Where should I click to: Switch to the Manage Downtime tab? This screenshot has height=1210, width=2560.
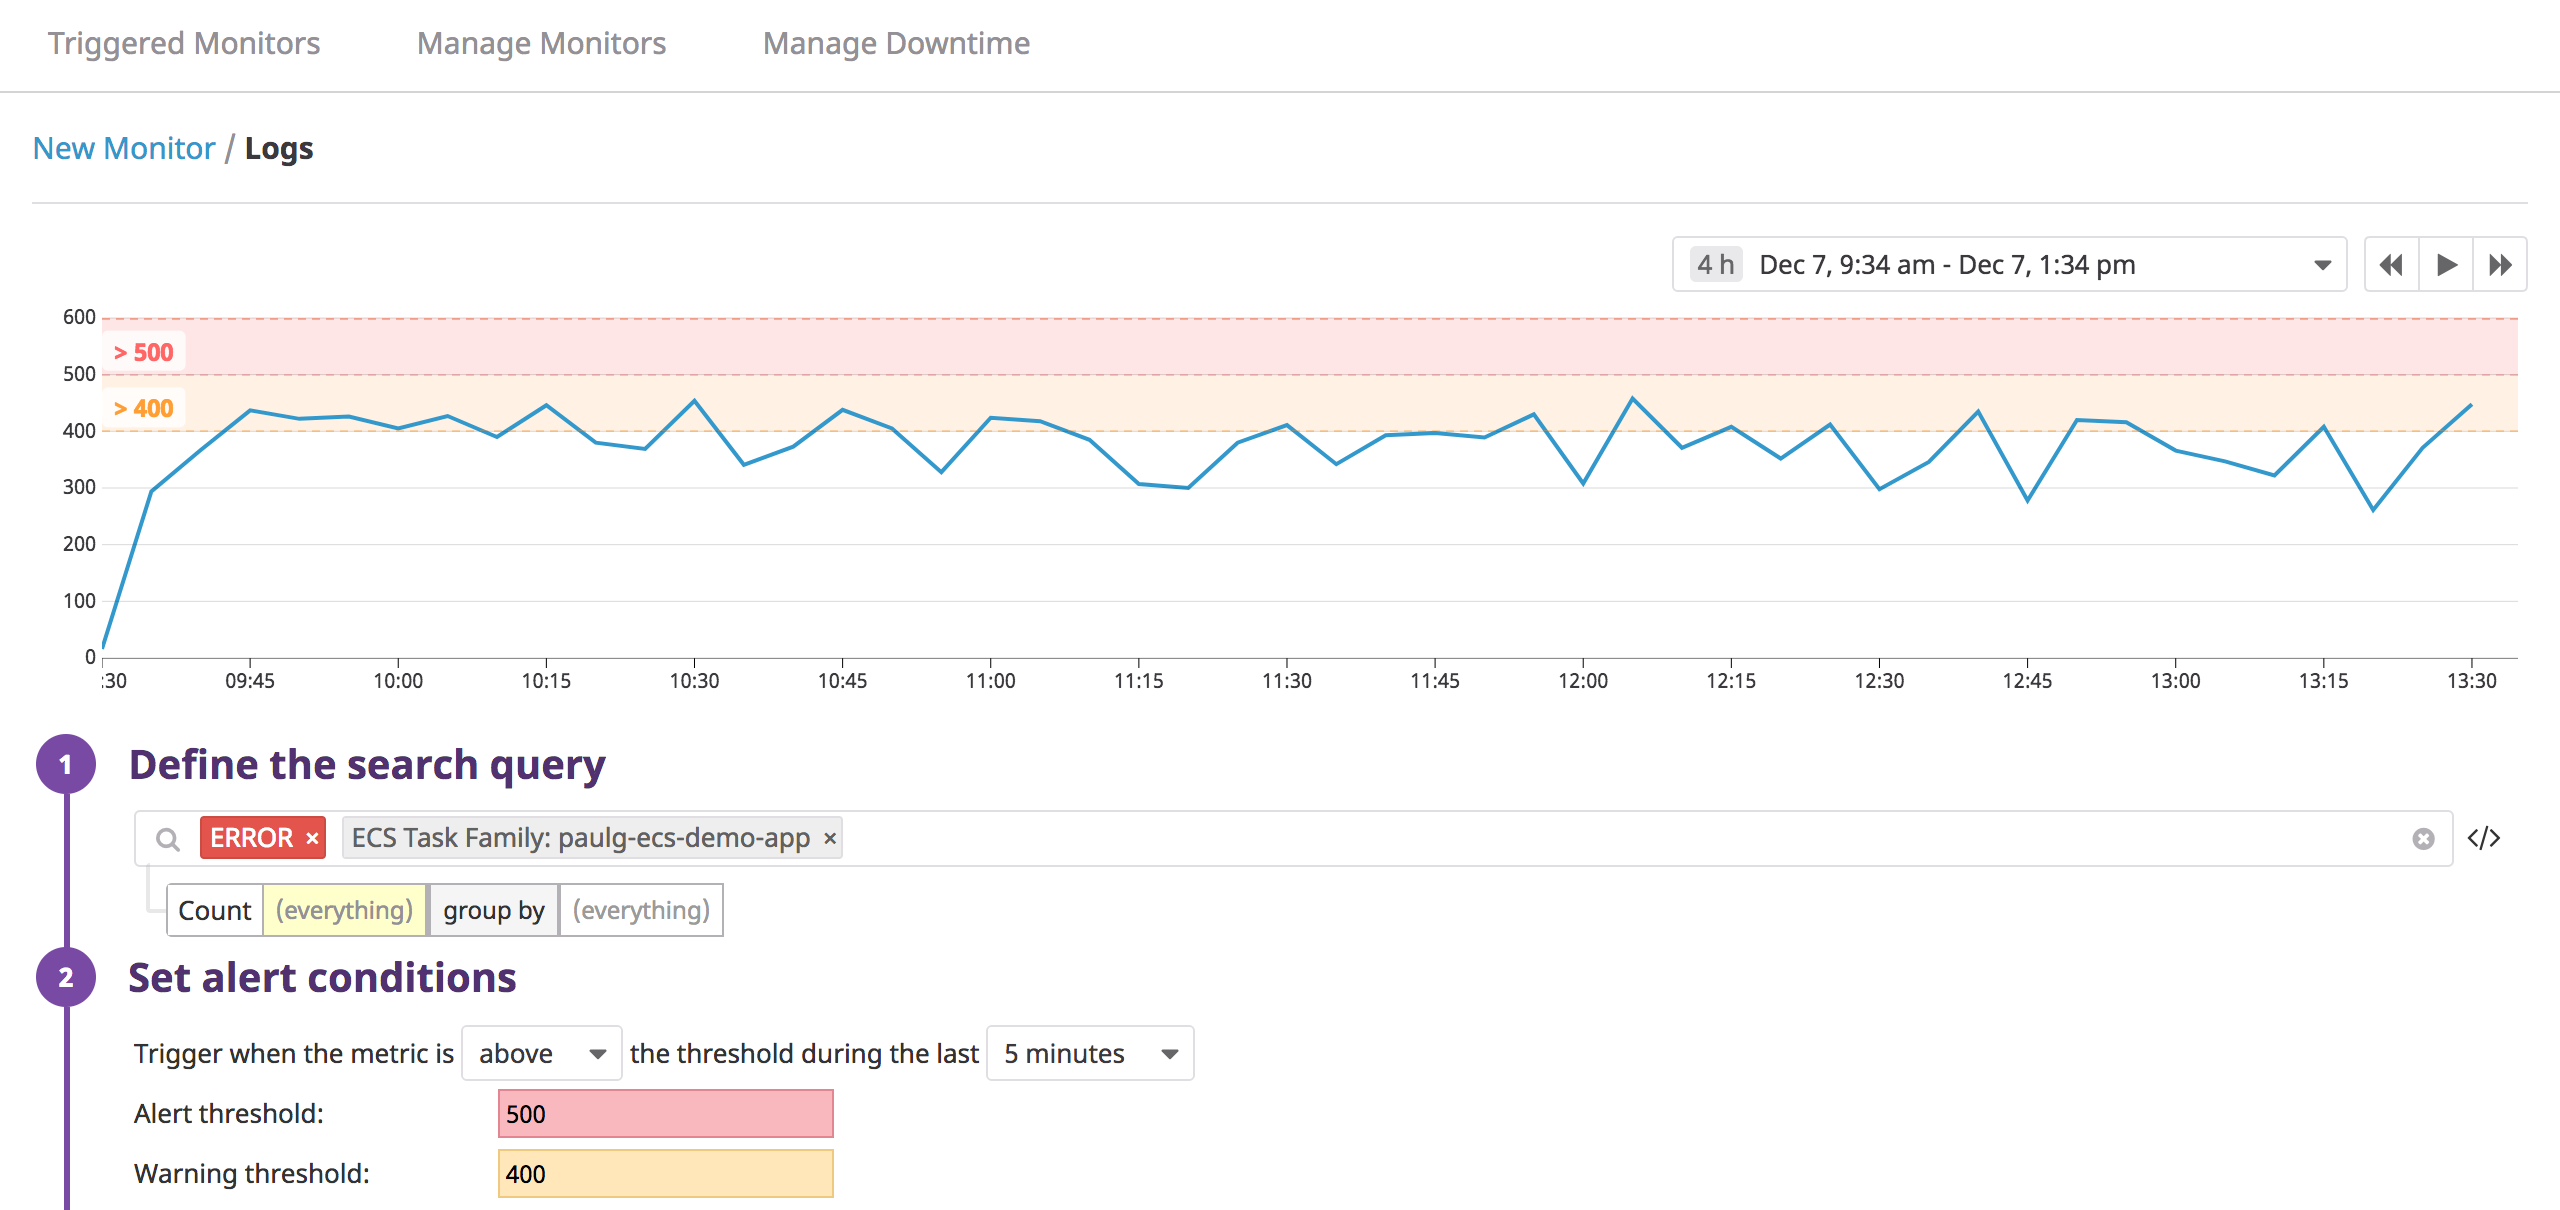(897, 43)
